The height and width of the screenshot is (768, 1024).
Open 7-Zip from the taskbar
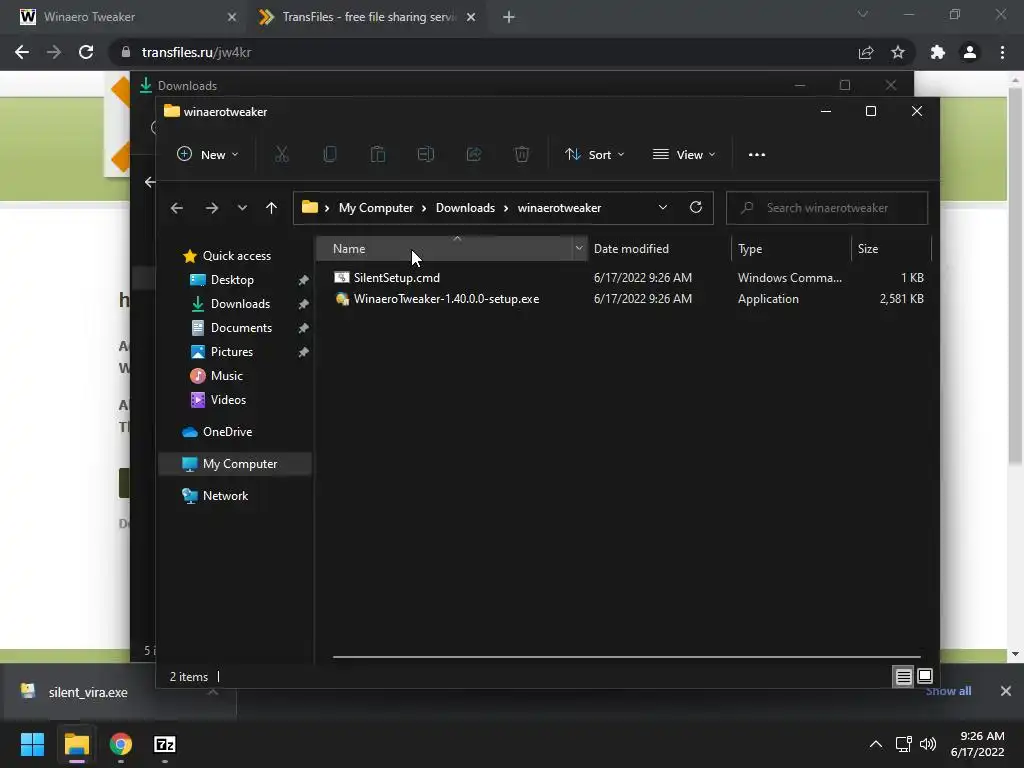tap(165, 744)
